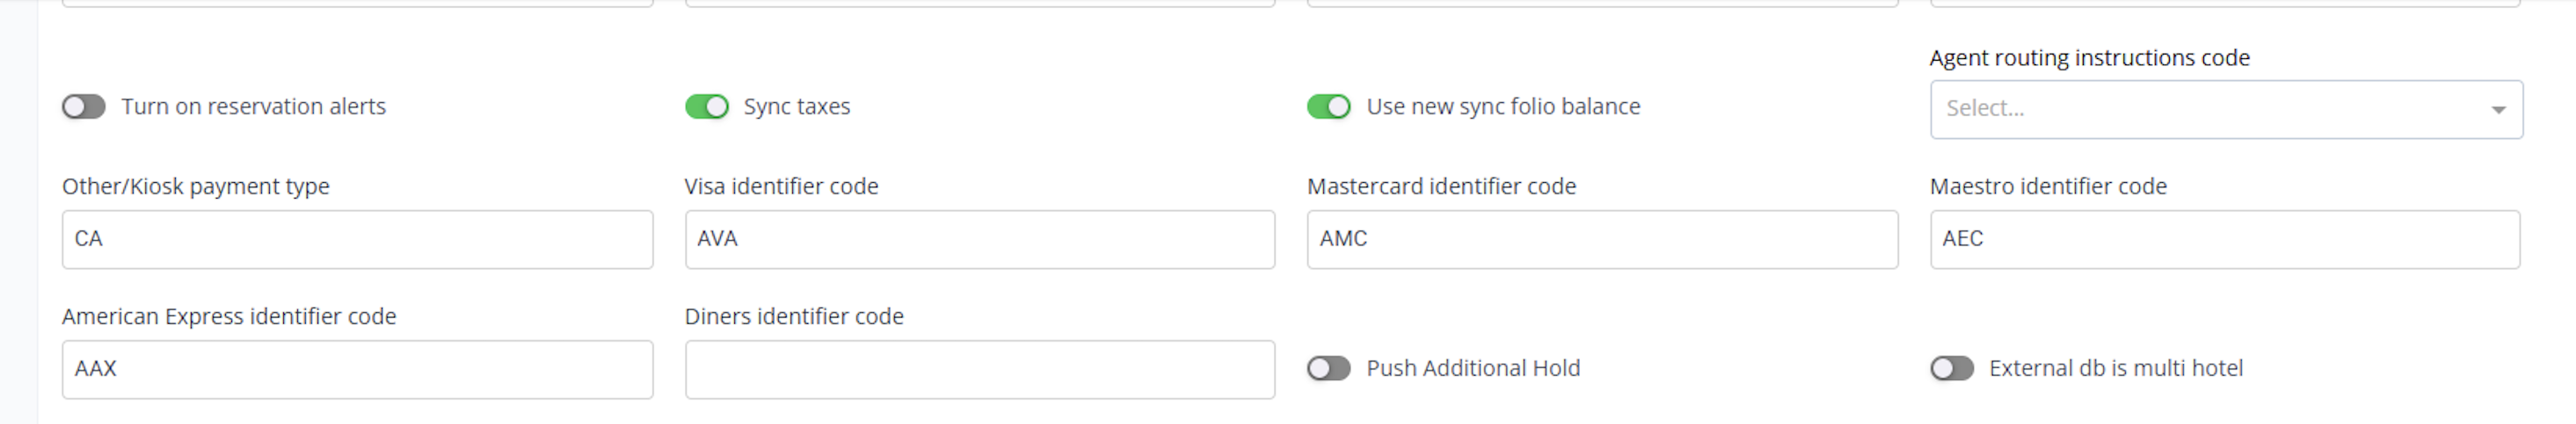Disable the Sync taxes toggle switch
This screenshot has height=424, width=2576.
click(x=707, y=107)
